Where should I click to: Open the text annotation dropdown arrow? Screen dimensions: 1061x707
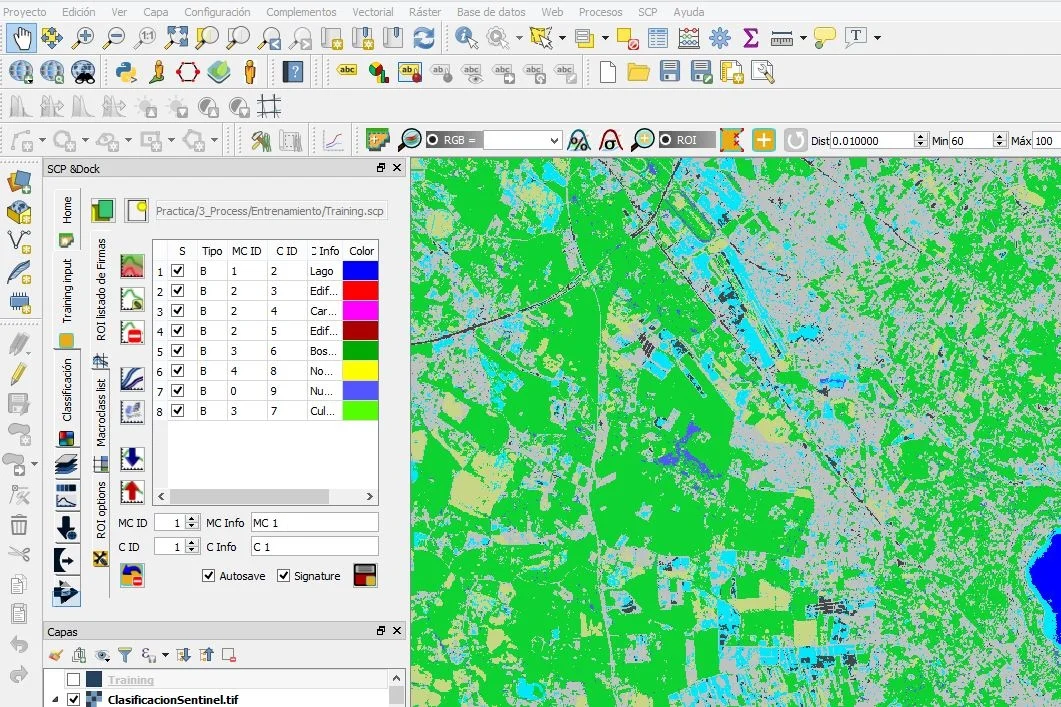coord(878,38)
